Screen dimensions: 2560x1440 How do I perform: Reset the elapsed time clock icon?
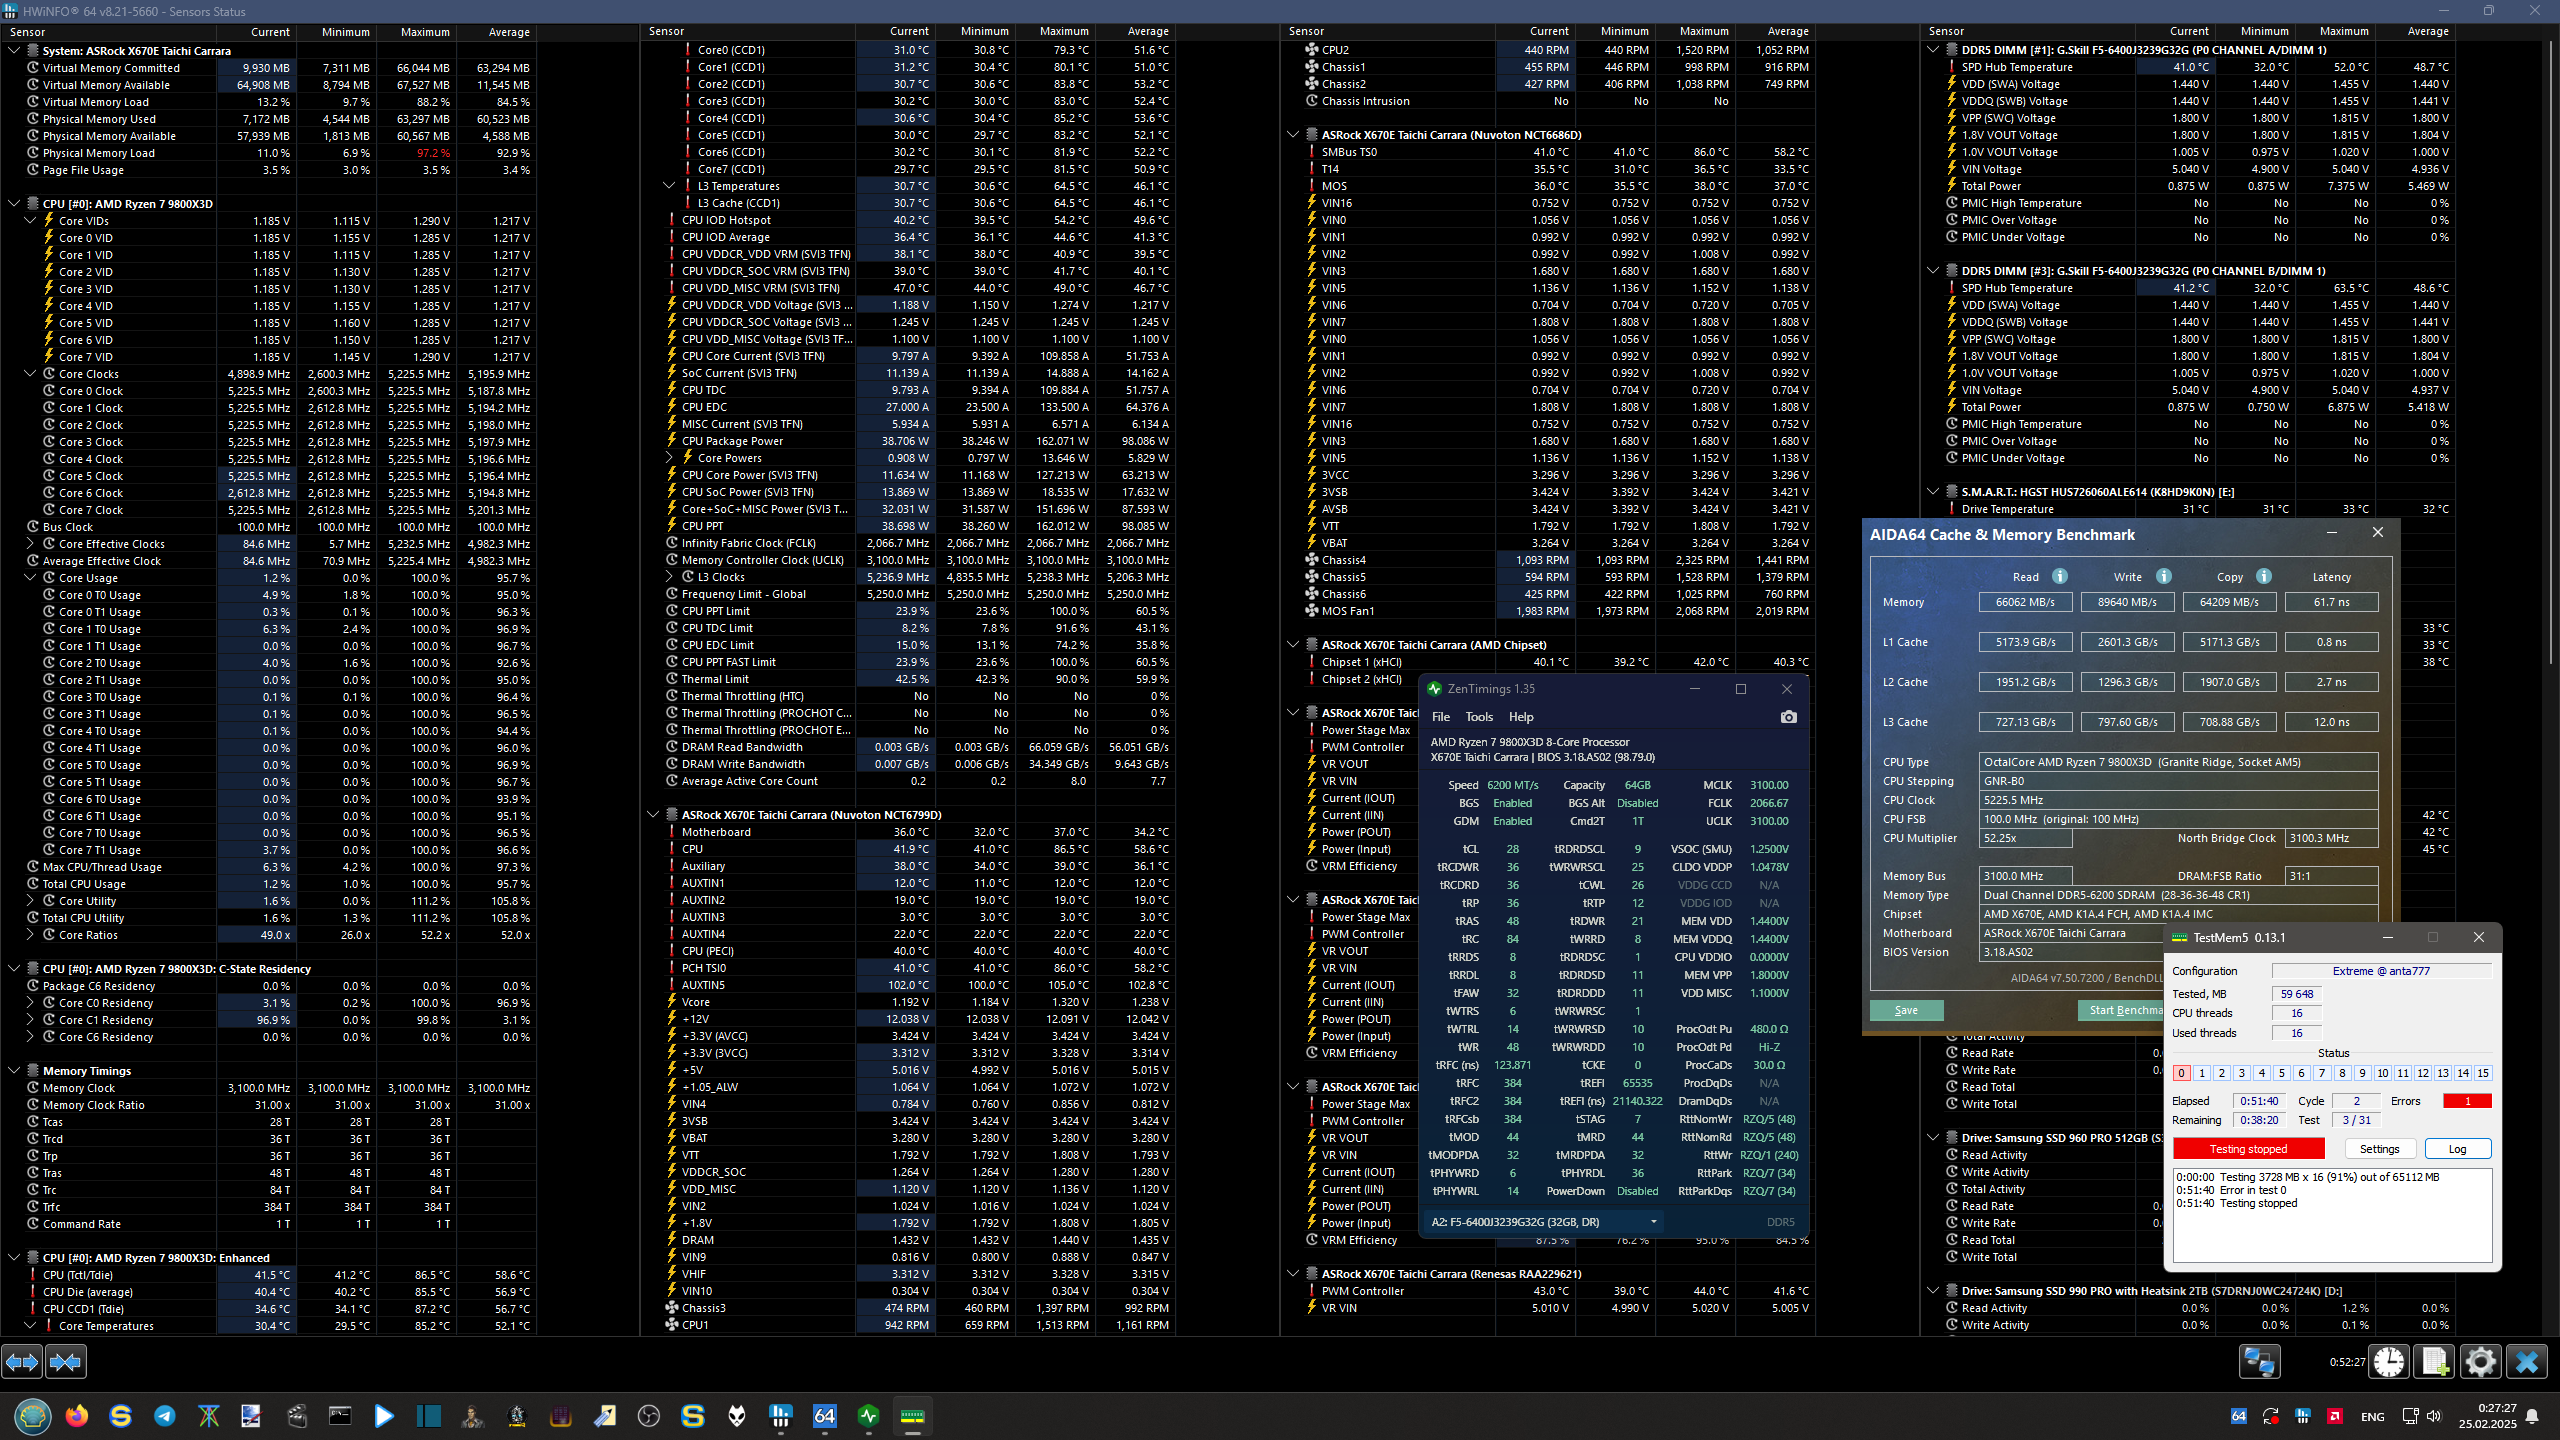[2389, 1362]
